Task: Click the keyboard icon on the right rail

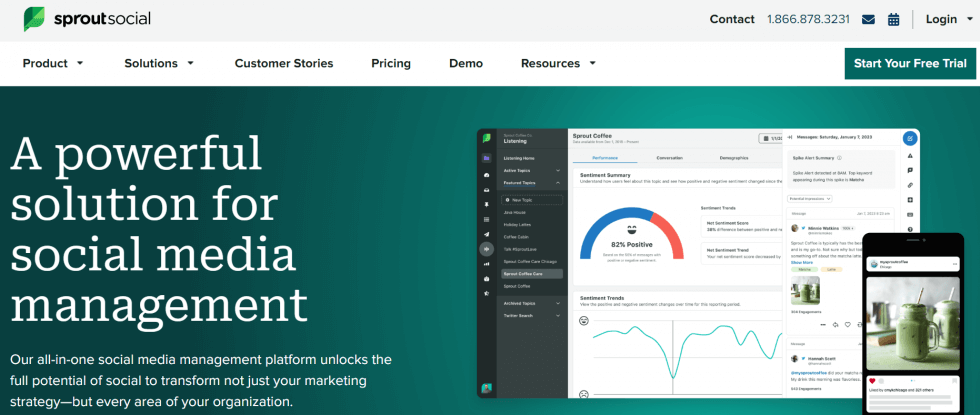Action: (910, 214)
